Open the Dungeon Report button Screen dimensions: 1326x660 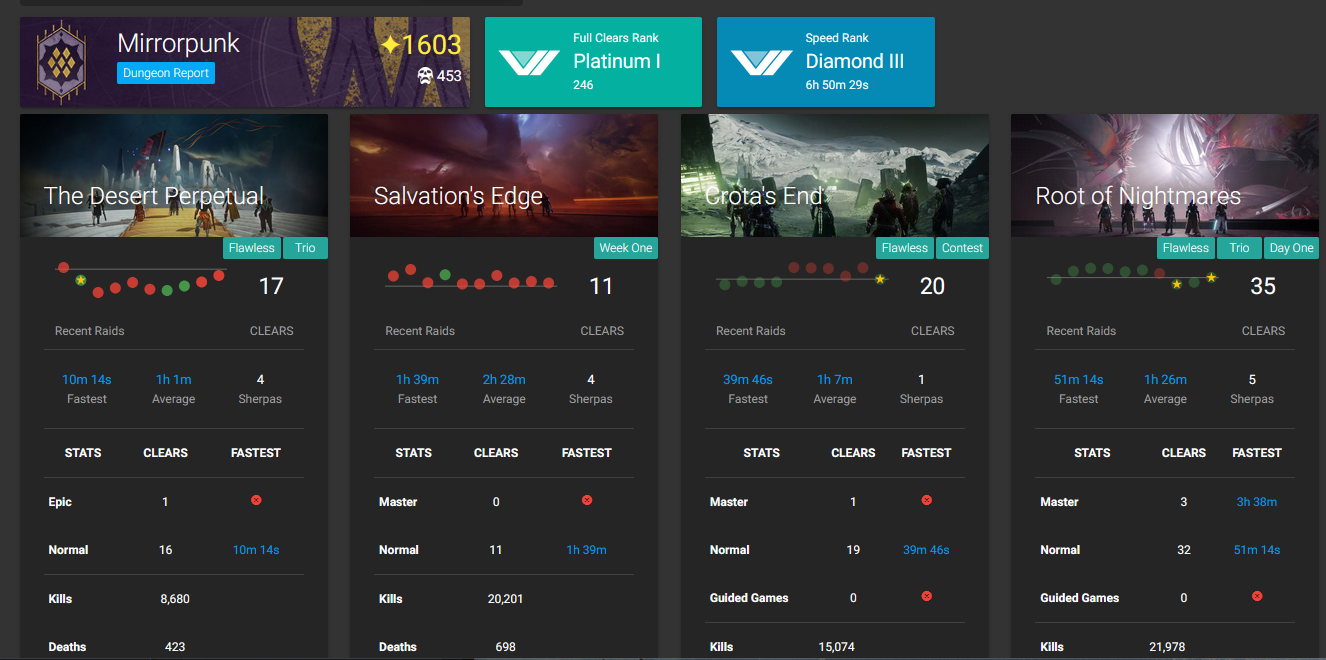click(x=166, y=73)
